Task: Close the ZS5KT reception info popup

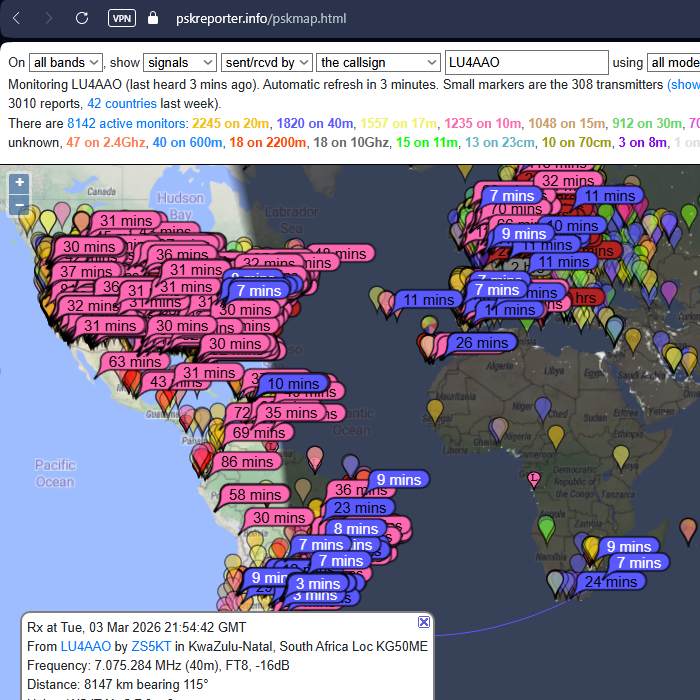Action: (x=424, y=622)
